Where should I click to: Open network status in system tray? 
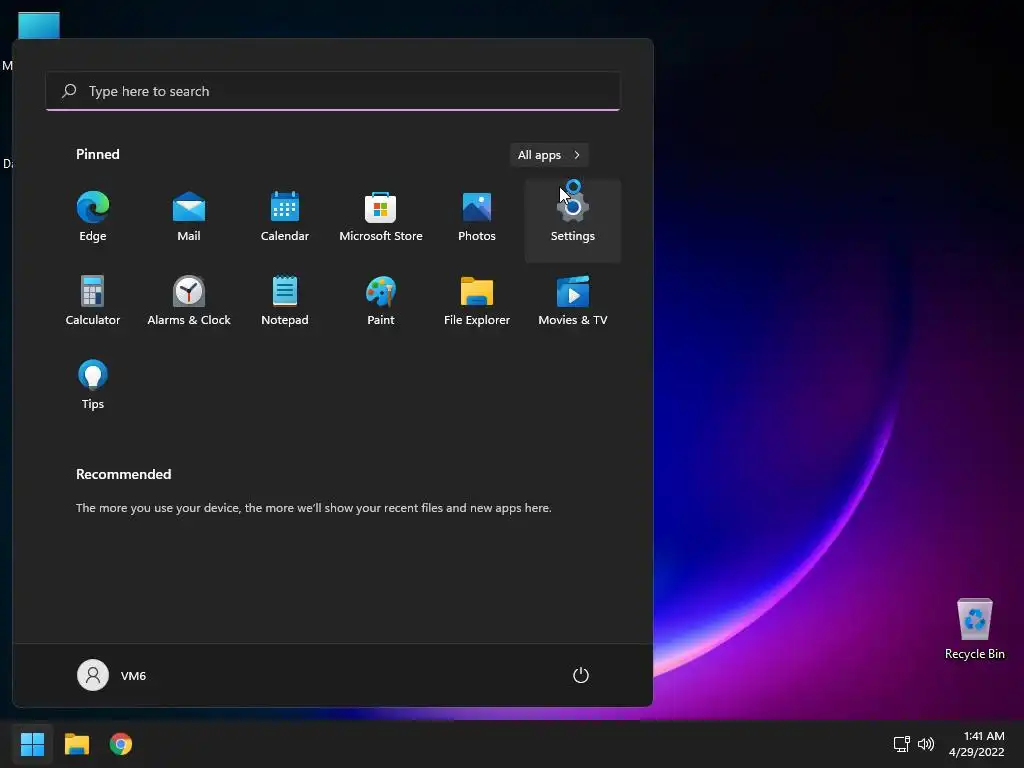pos(902,744)
